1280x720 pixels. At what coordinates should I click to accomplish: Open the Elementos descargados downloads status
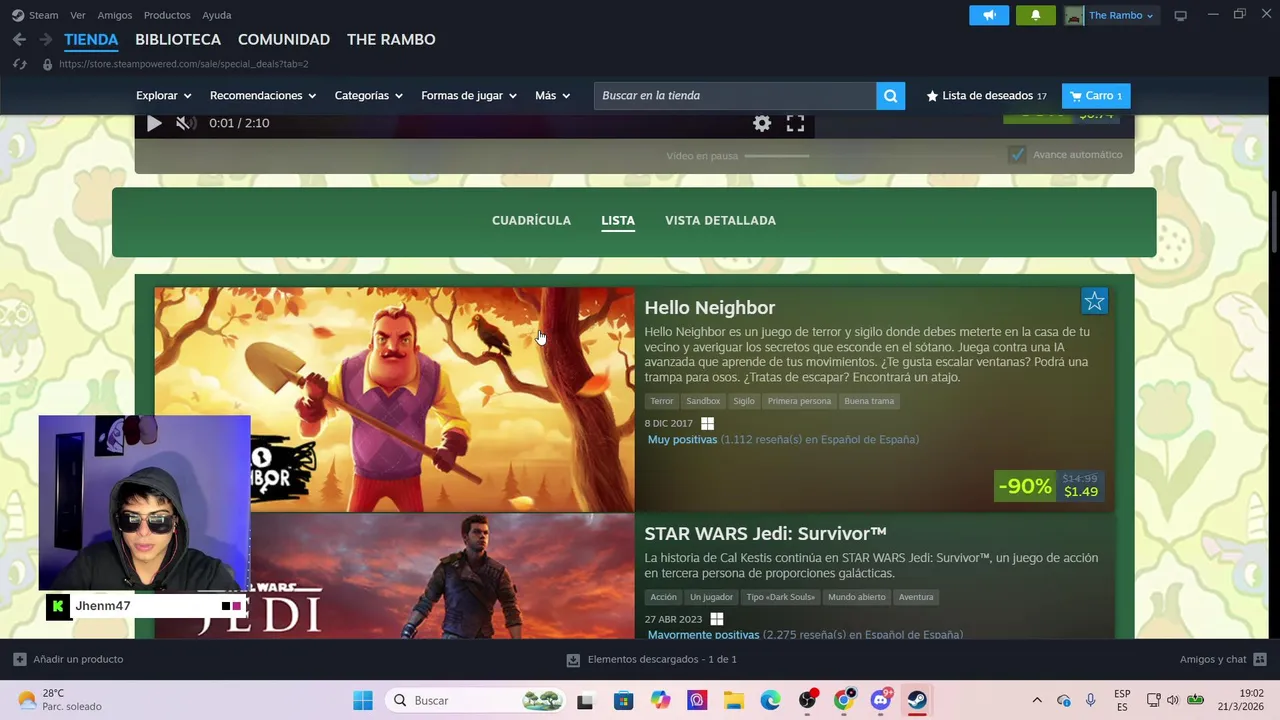(652, 659)
